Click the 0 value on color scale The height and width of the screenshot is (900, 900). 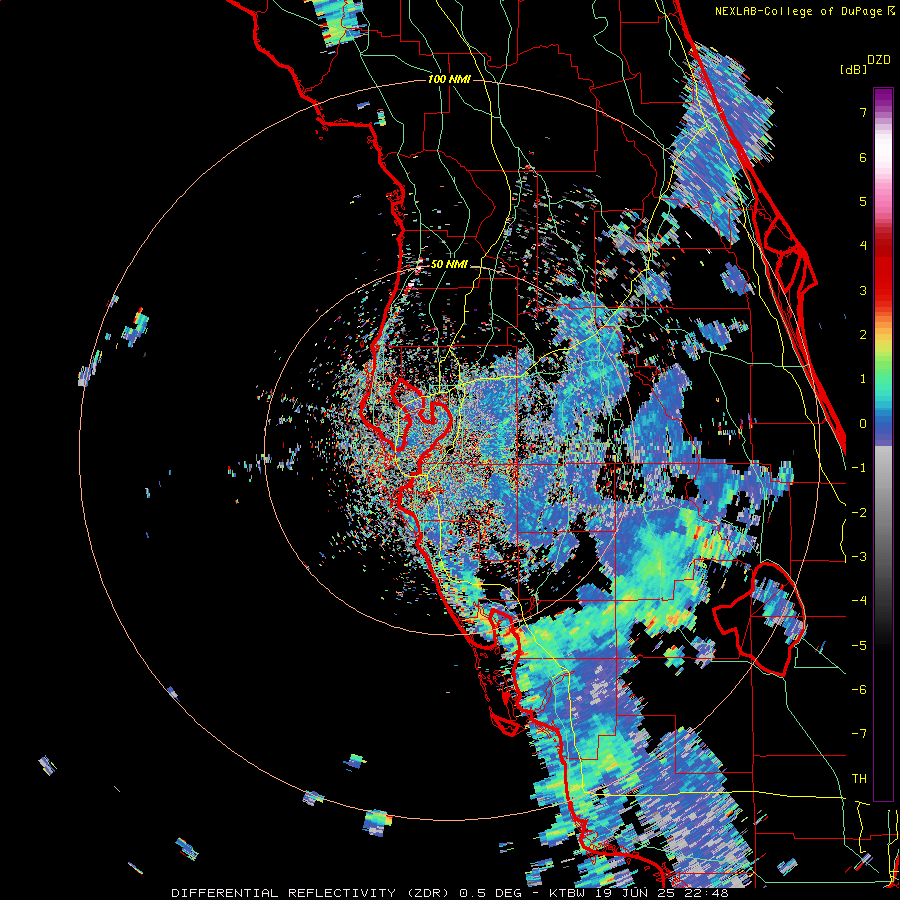click(863, 424)
